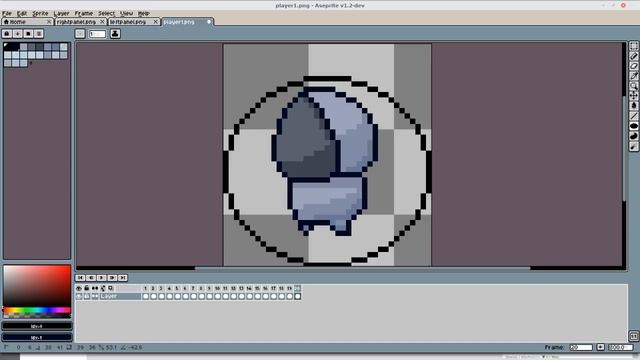Select the Blur tool
This screenshot has height=360, width=640.
point(633,147)
